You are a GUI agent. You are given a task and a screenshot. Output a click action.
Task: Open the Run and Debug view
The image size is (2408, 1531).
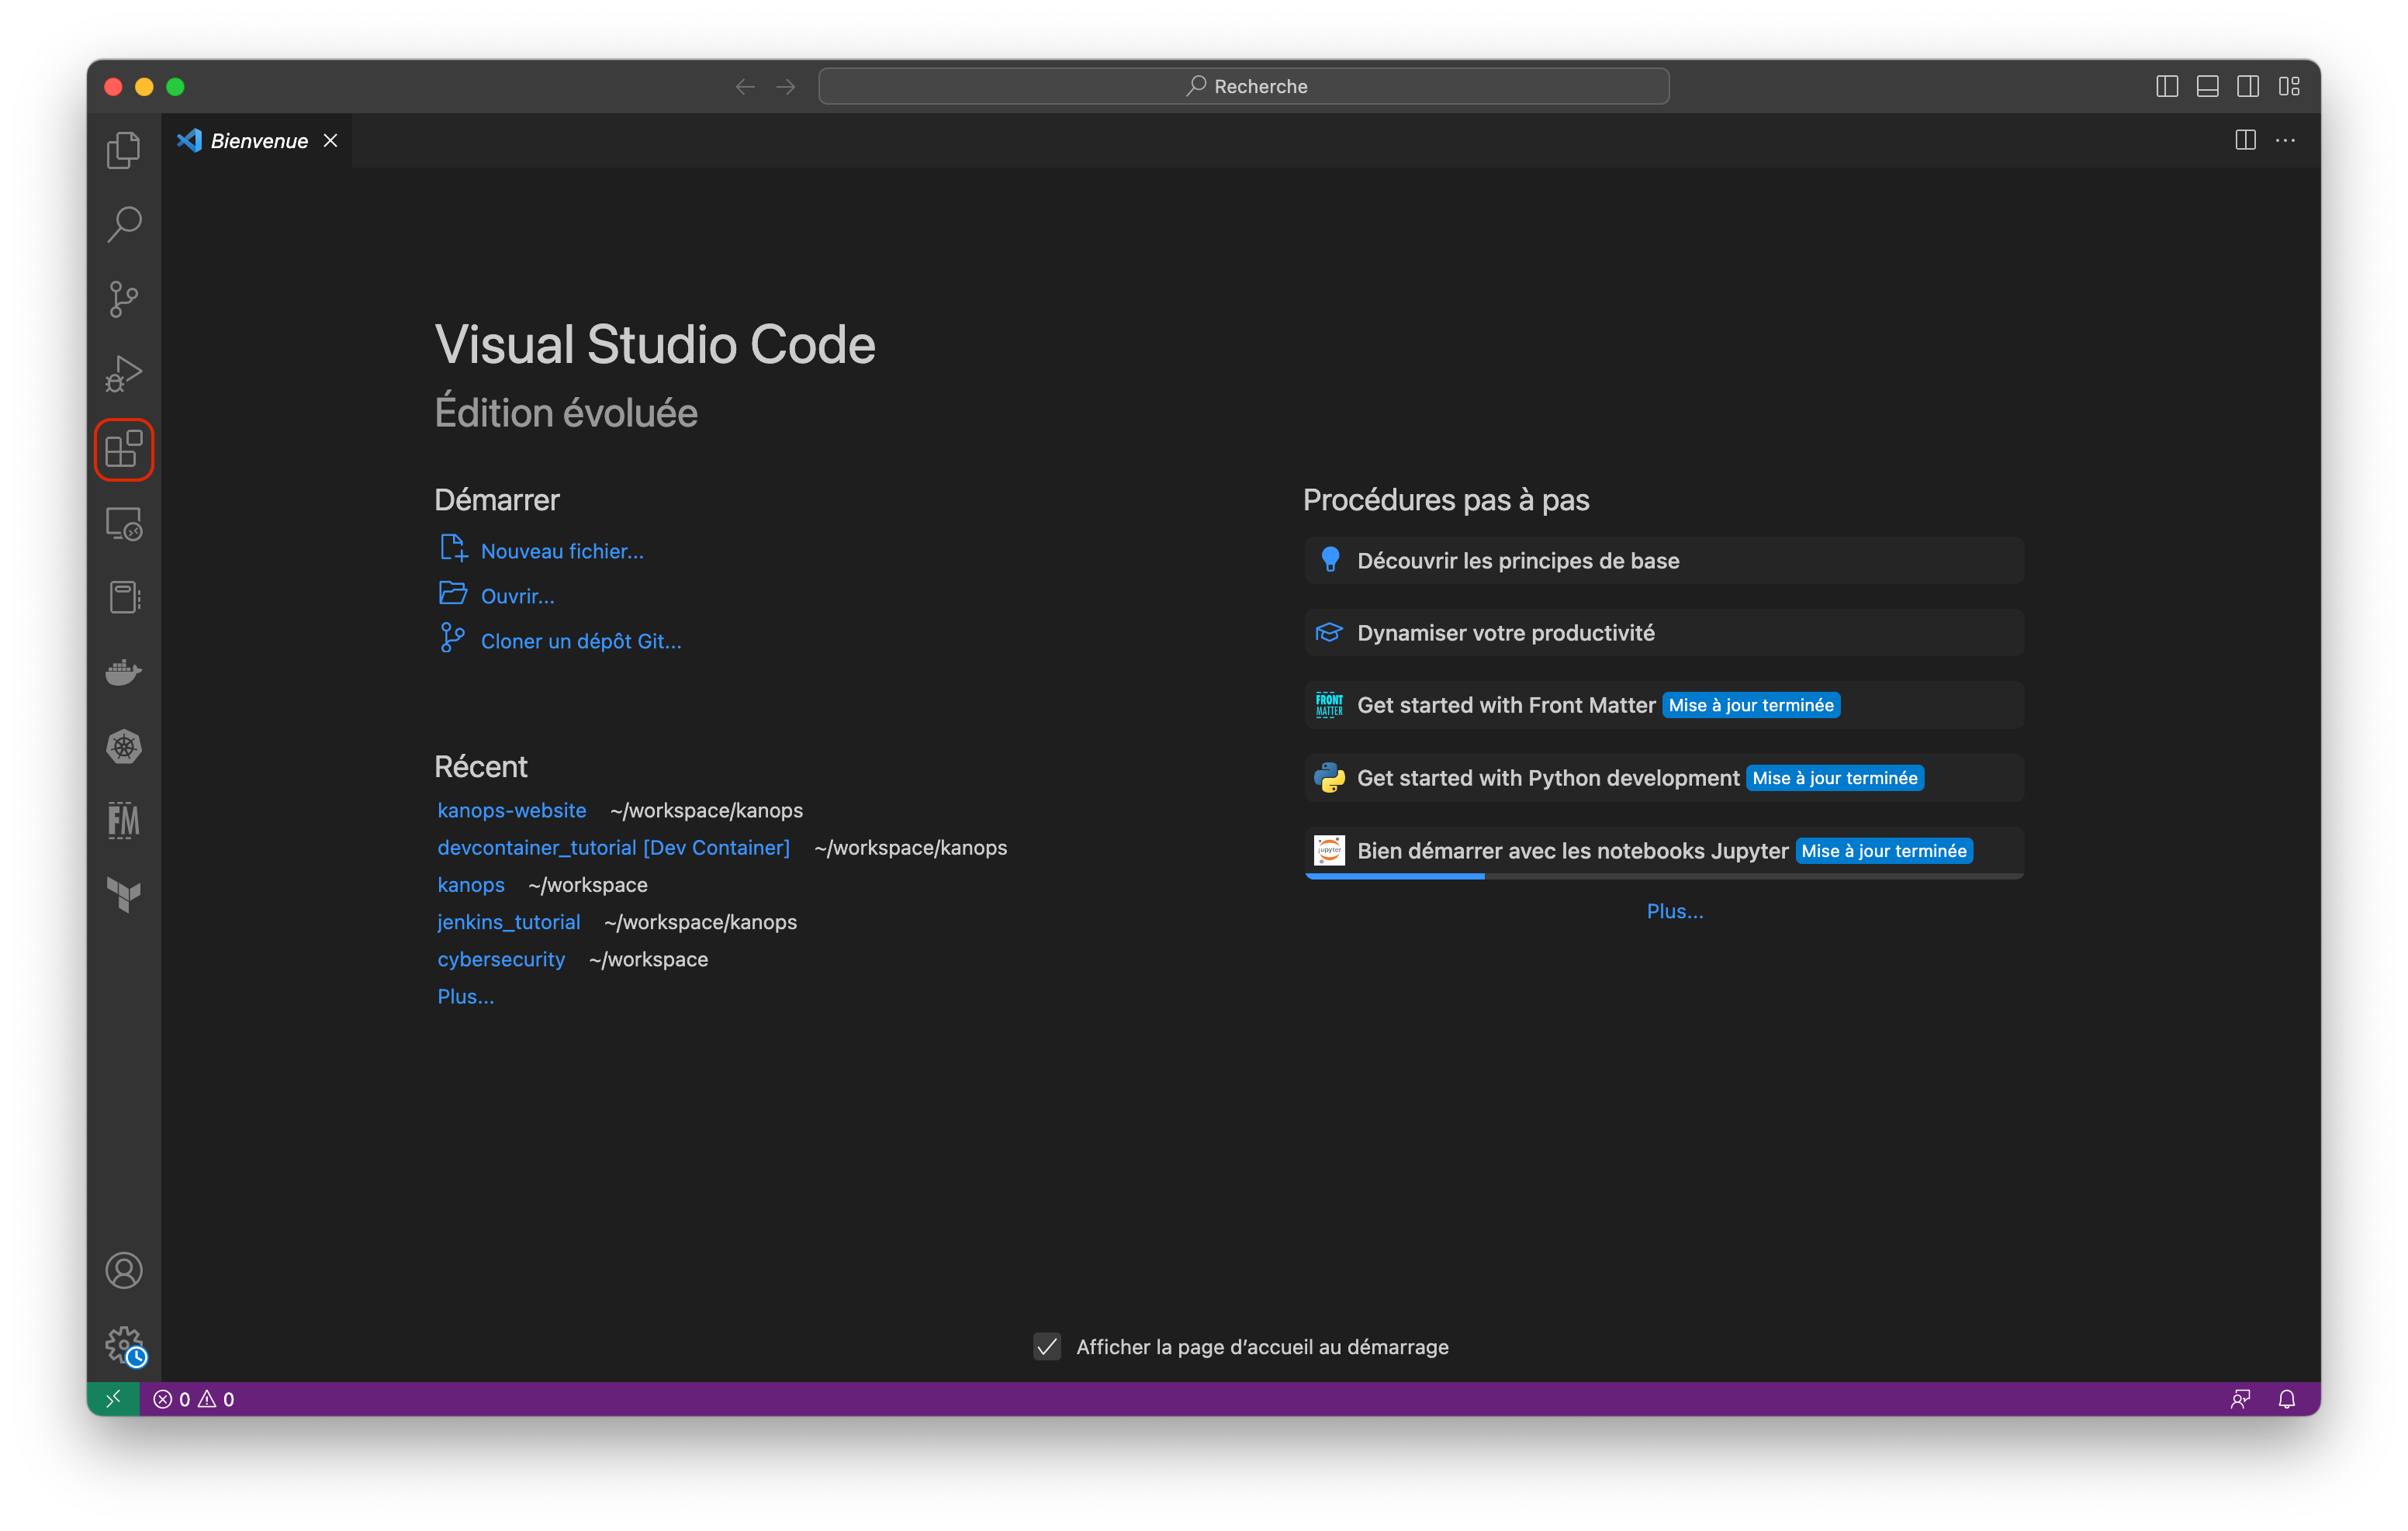123,373
